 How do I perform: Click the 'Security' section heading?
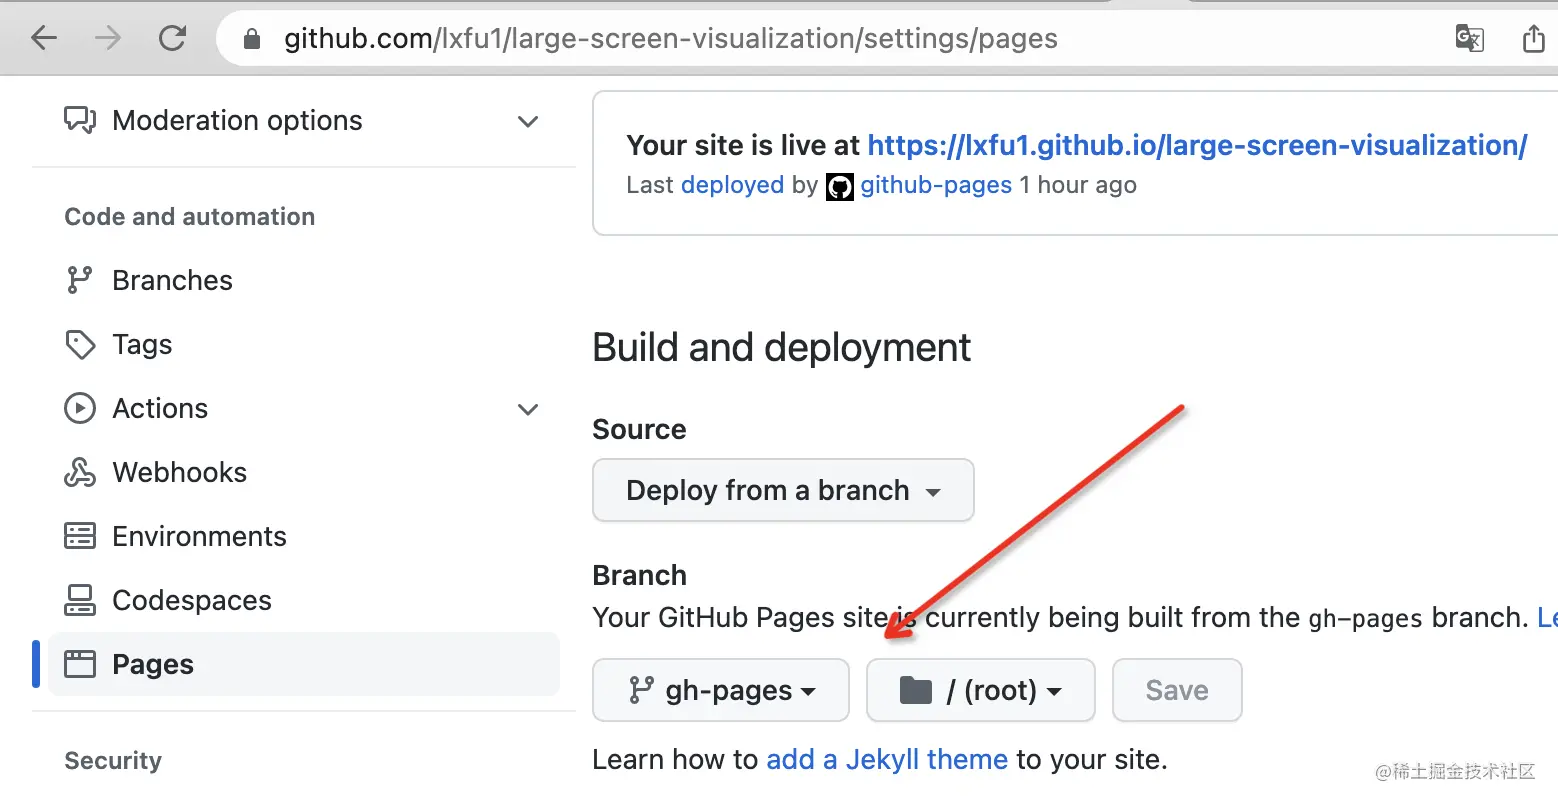tap(113, 761)
